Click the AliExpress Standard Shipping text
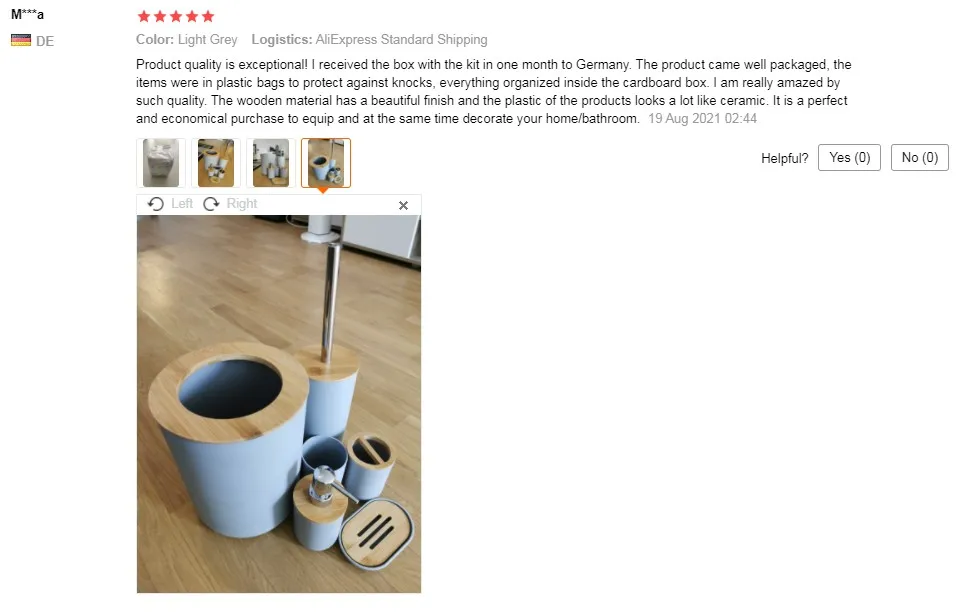 401,40
